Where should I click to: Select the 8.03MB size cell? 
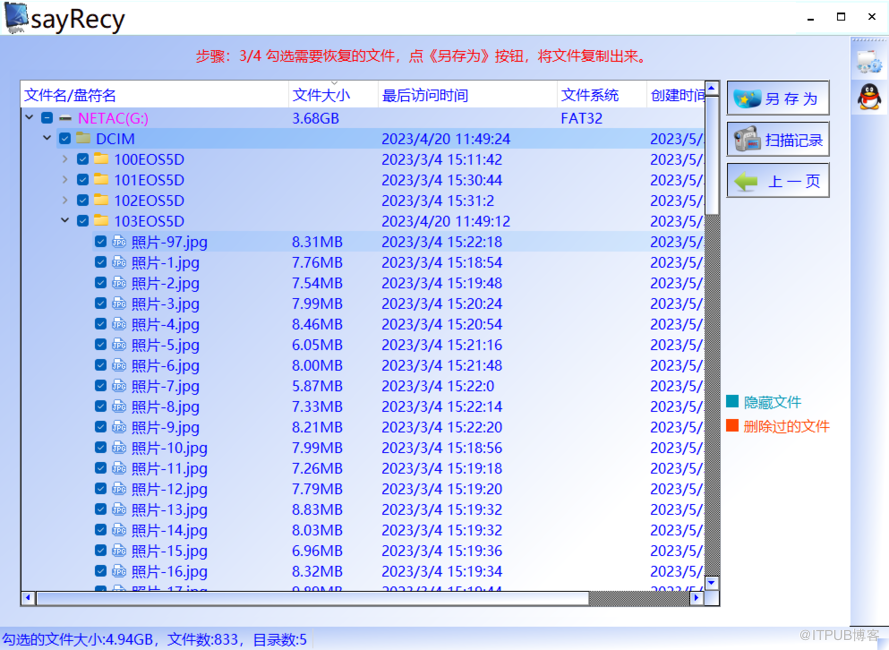(317, 530)
